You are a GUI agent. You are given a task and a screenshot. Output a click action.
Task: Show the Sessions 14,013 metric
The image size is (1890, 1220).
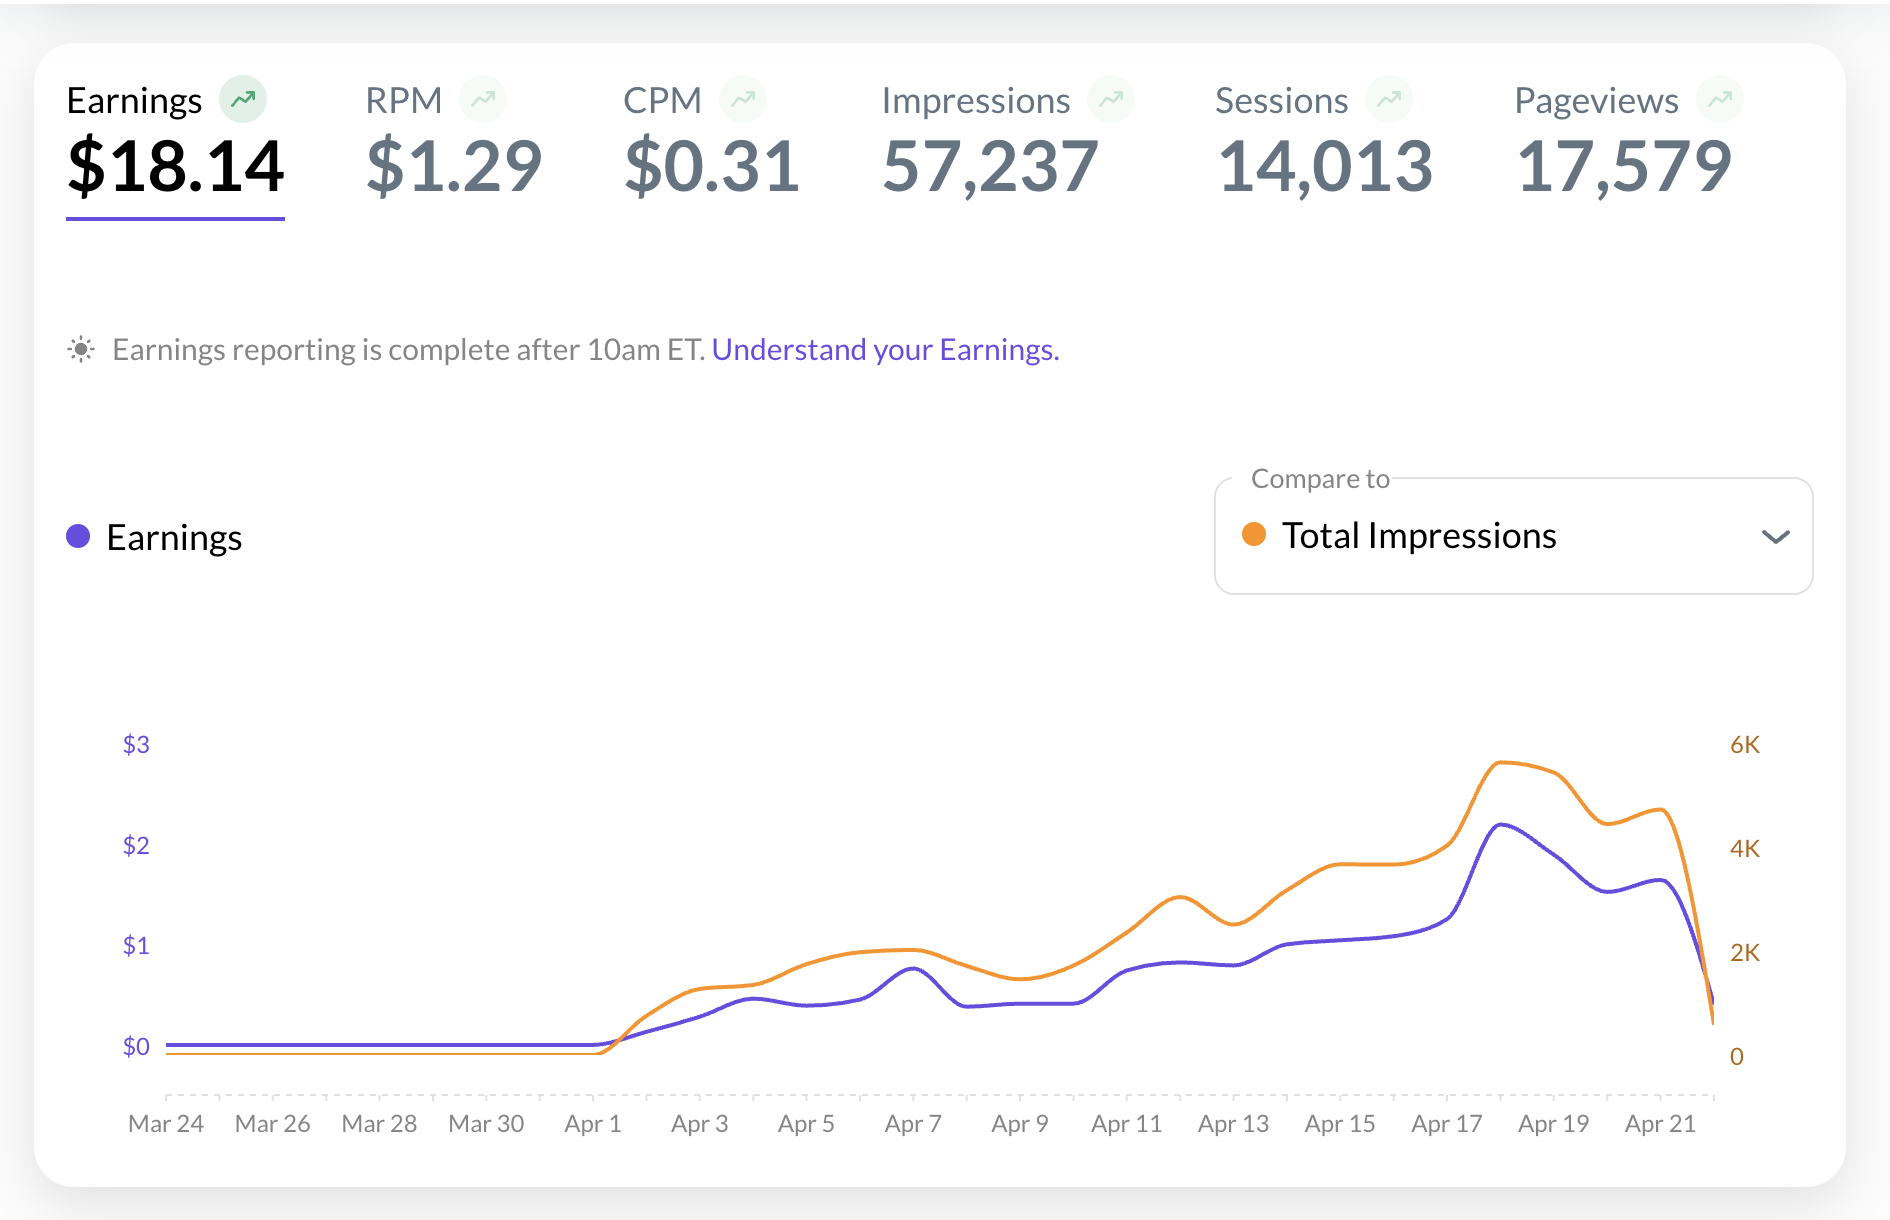(x=1325, y=165)
